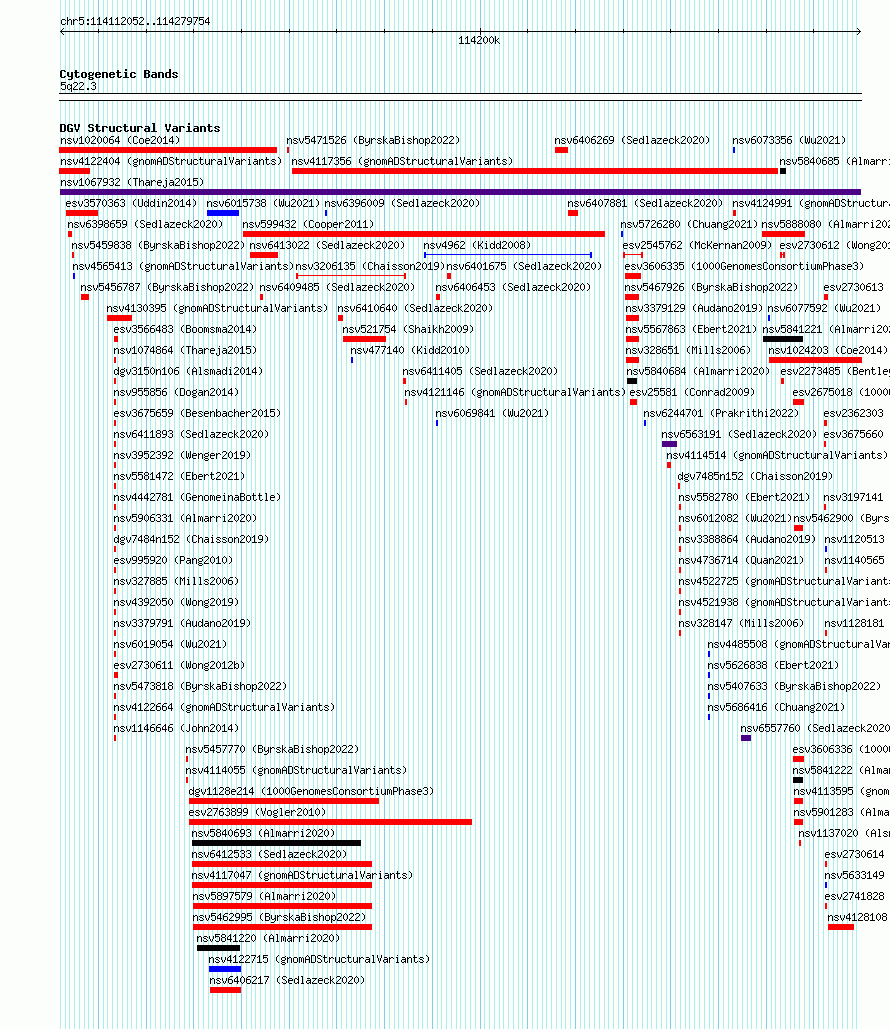This screenshot has height=1029, width=890.
Task: Click the Cytogenetic Bands track title
Action: [119, 74]
